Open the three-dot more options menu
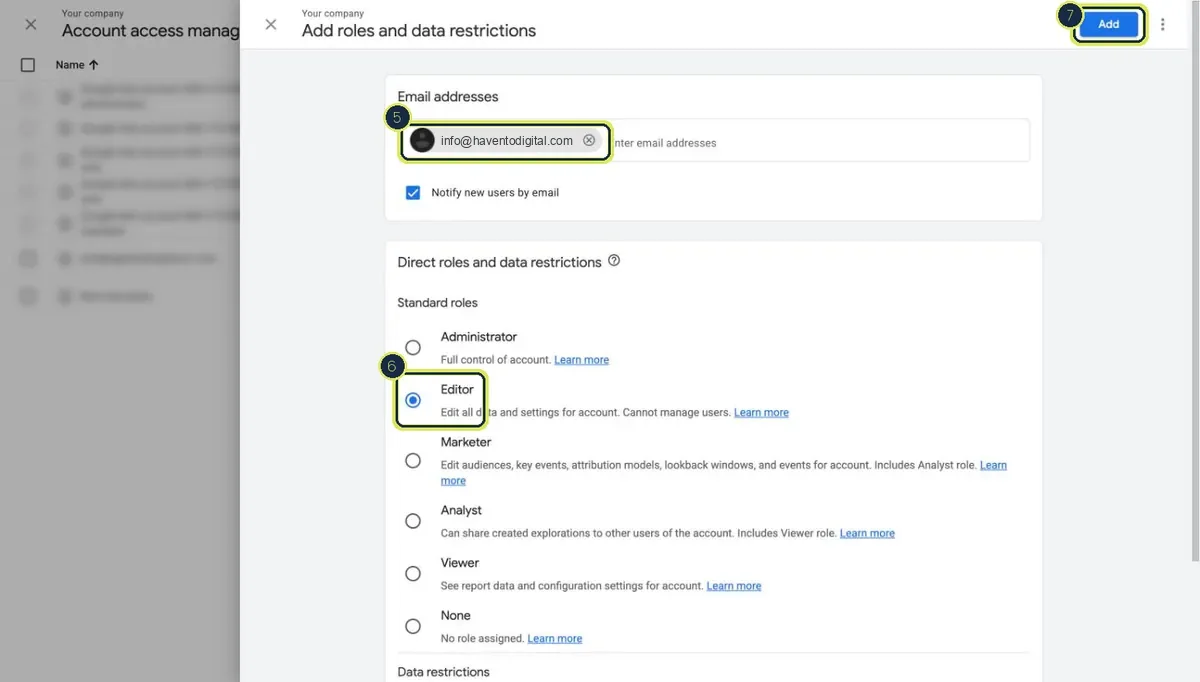Viewport: 1200px width, 682px height. (1162, 24)
